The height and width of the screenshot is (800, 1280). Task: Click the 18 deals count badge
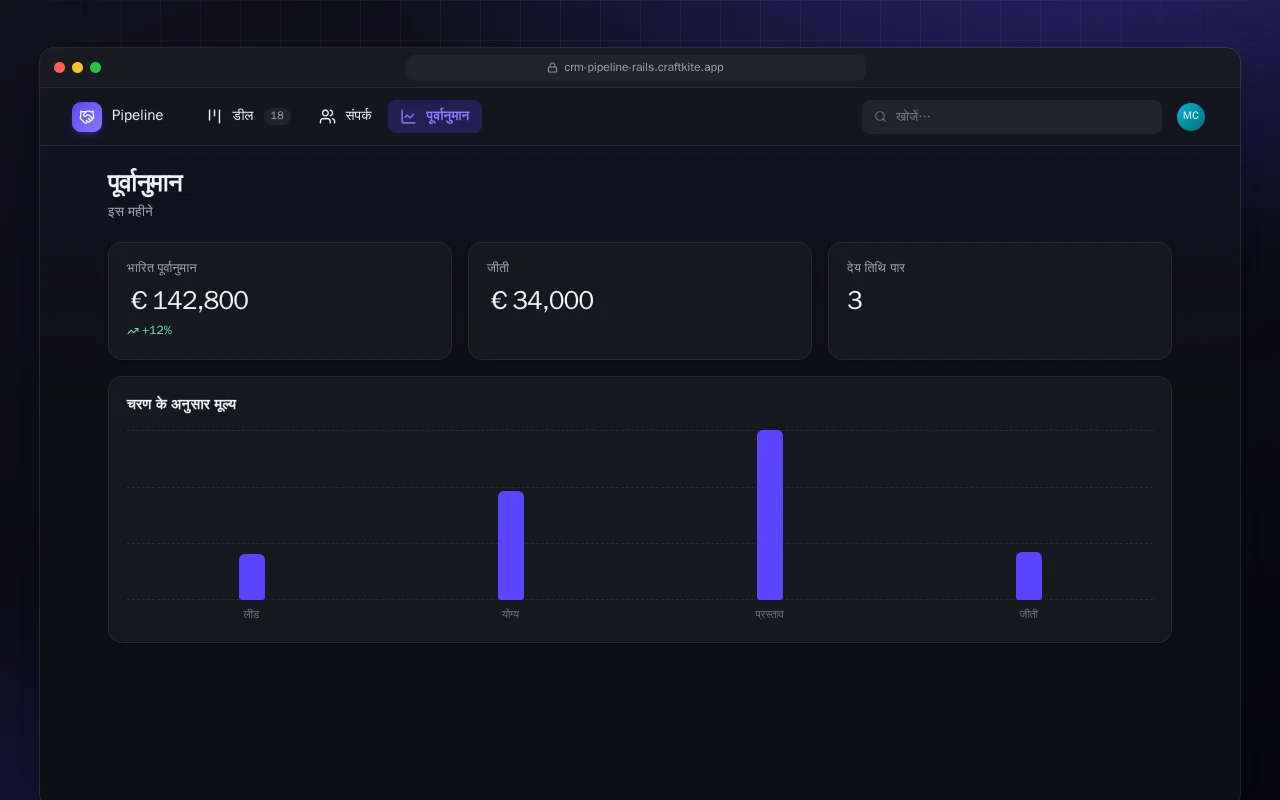[x=277, y=116]
